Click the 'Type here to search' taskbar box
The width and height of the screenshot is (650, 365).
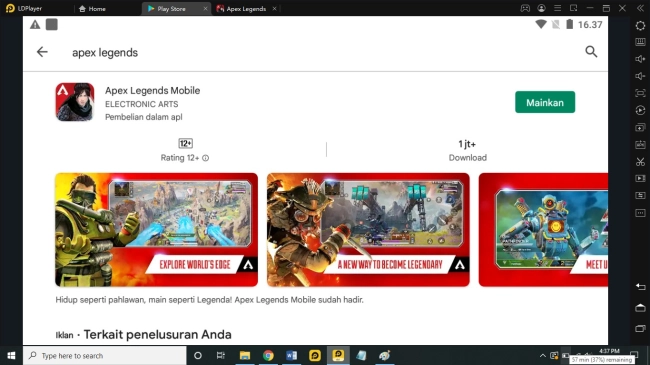tap(104, 355)
